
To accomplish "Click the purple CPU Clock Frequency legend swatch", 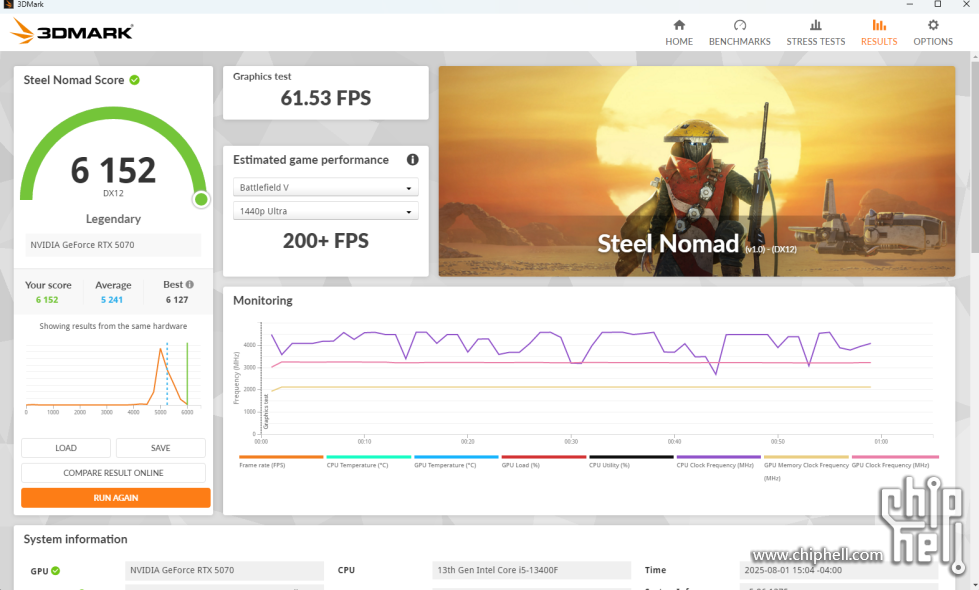I will (719, 457).
